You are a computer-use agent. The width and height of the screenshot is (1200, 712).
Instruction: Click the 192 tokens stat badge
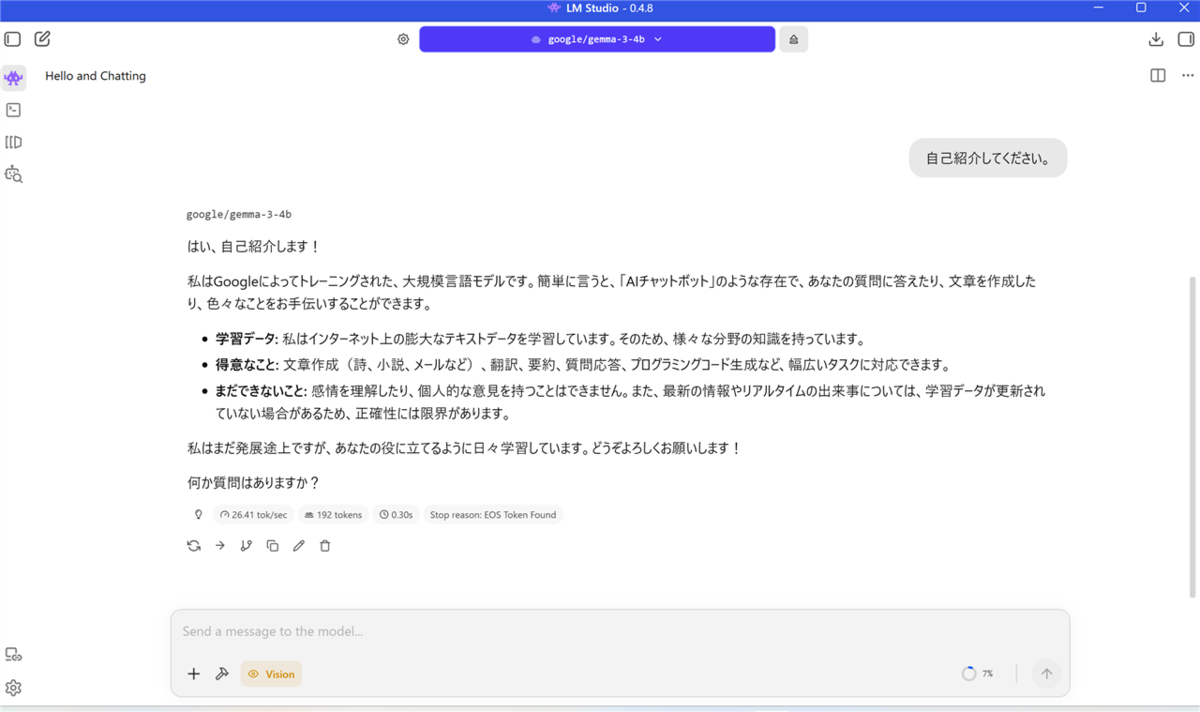tap(333, 515)
